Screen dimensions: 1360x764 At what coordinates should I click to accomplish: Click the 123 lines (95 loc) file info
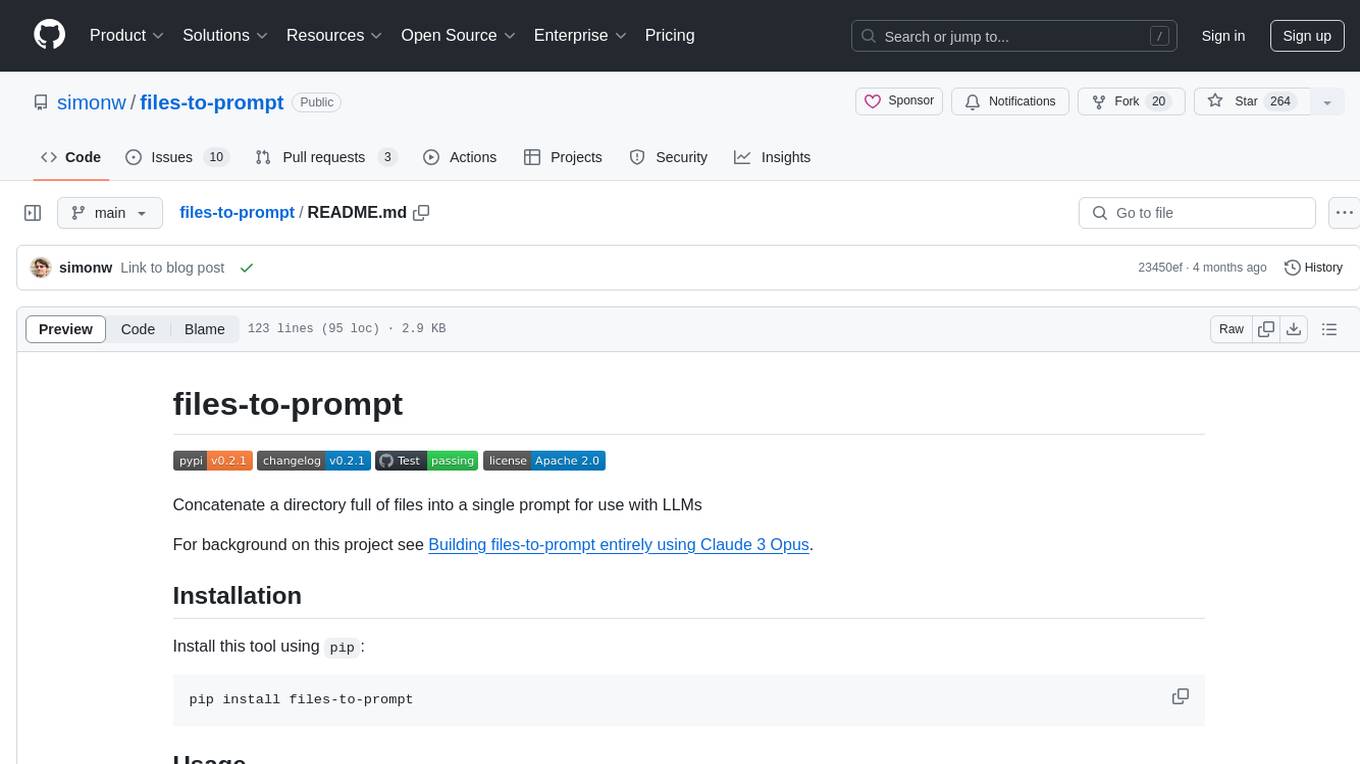pos(346,329)
